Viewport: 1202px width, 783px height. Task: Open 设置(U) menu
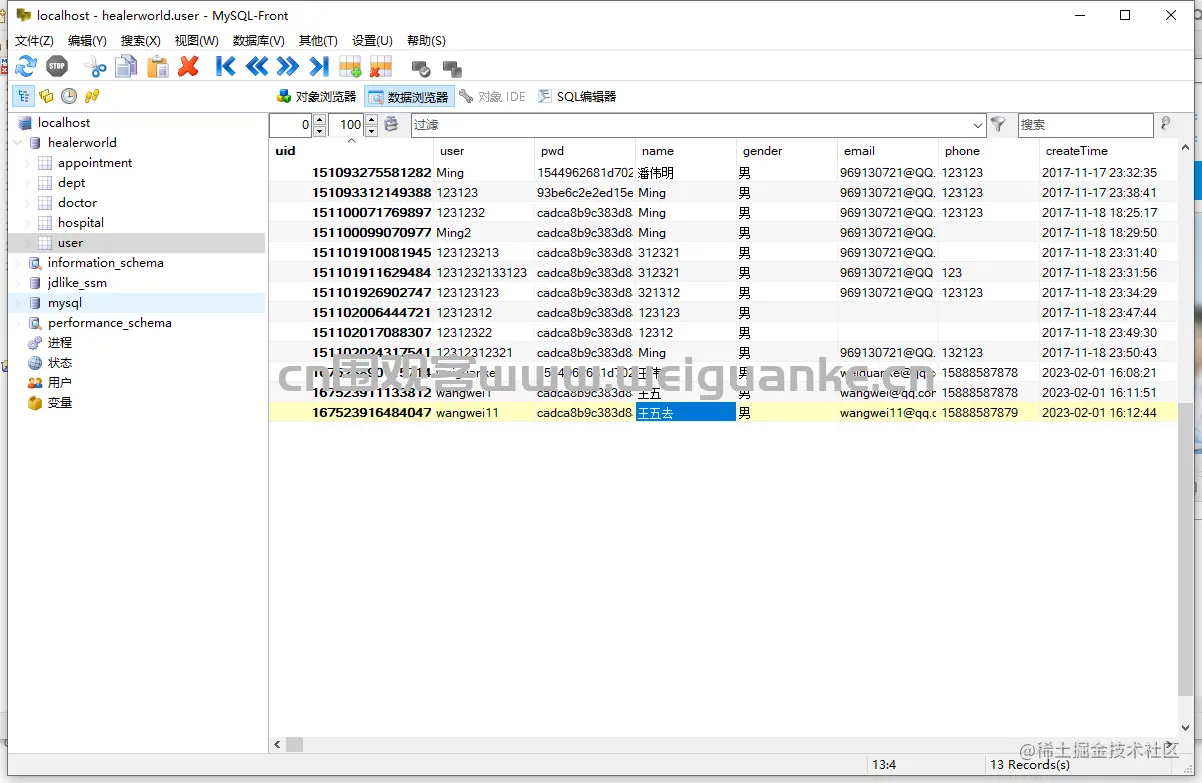point(372,40)
